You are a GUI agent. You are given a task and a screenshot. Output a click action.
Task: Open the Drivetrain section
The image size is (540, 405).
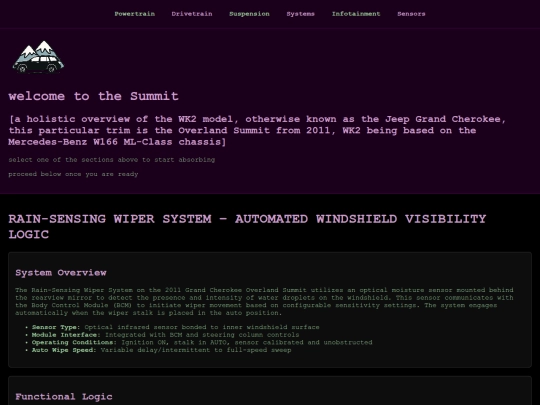coord(192,14)
